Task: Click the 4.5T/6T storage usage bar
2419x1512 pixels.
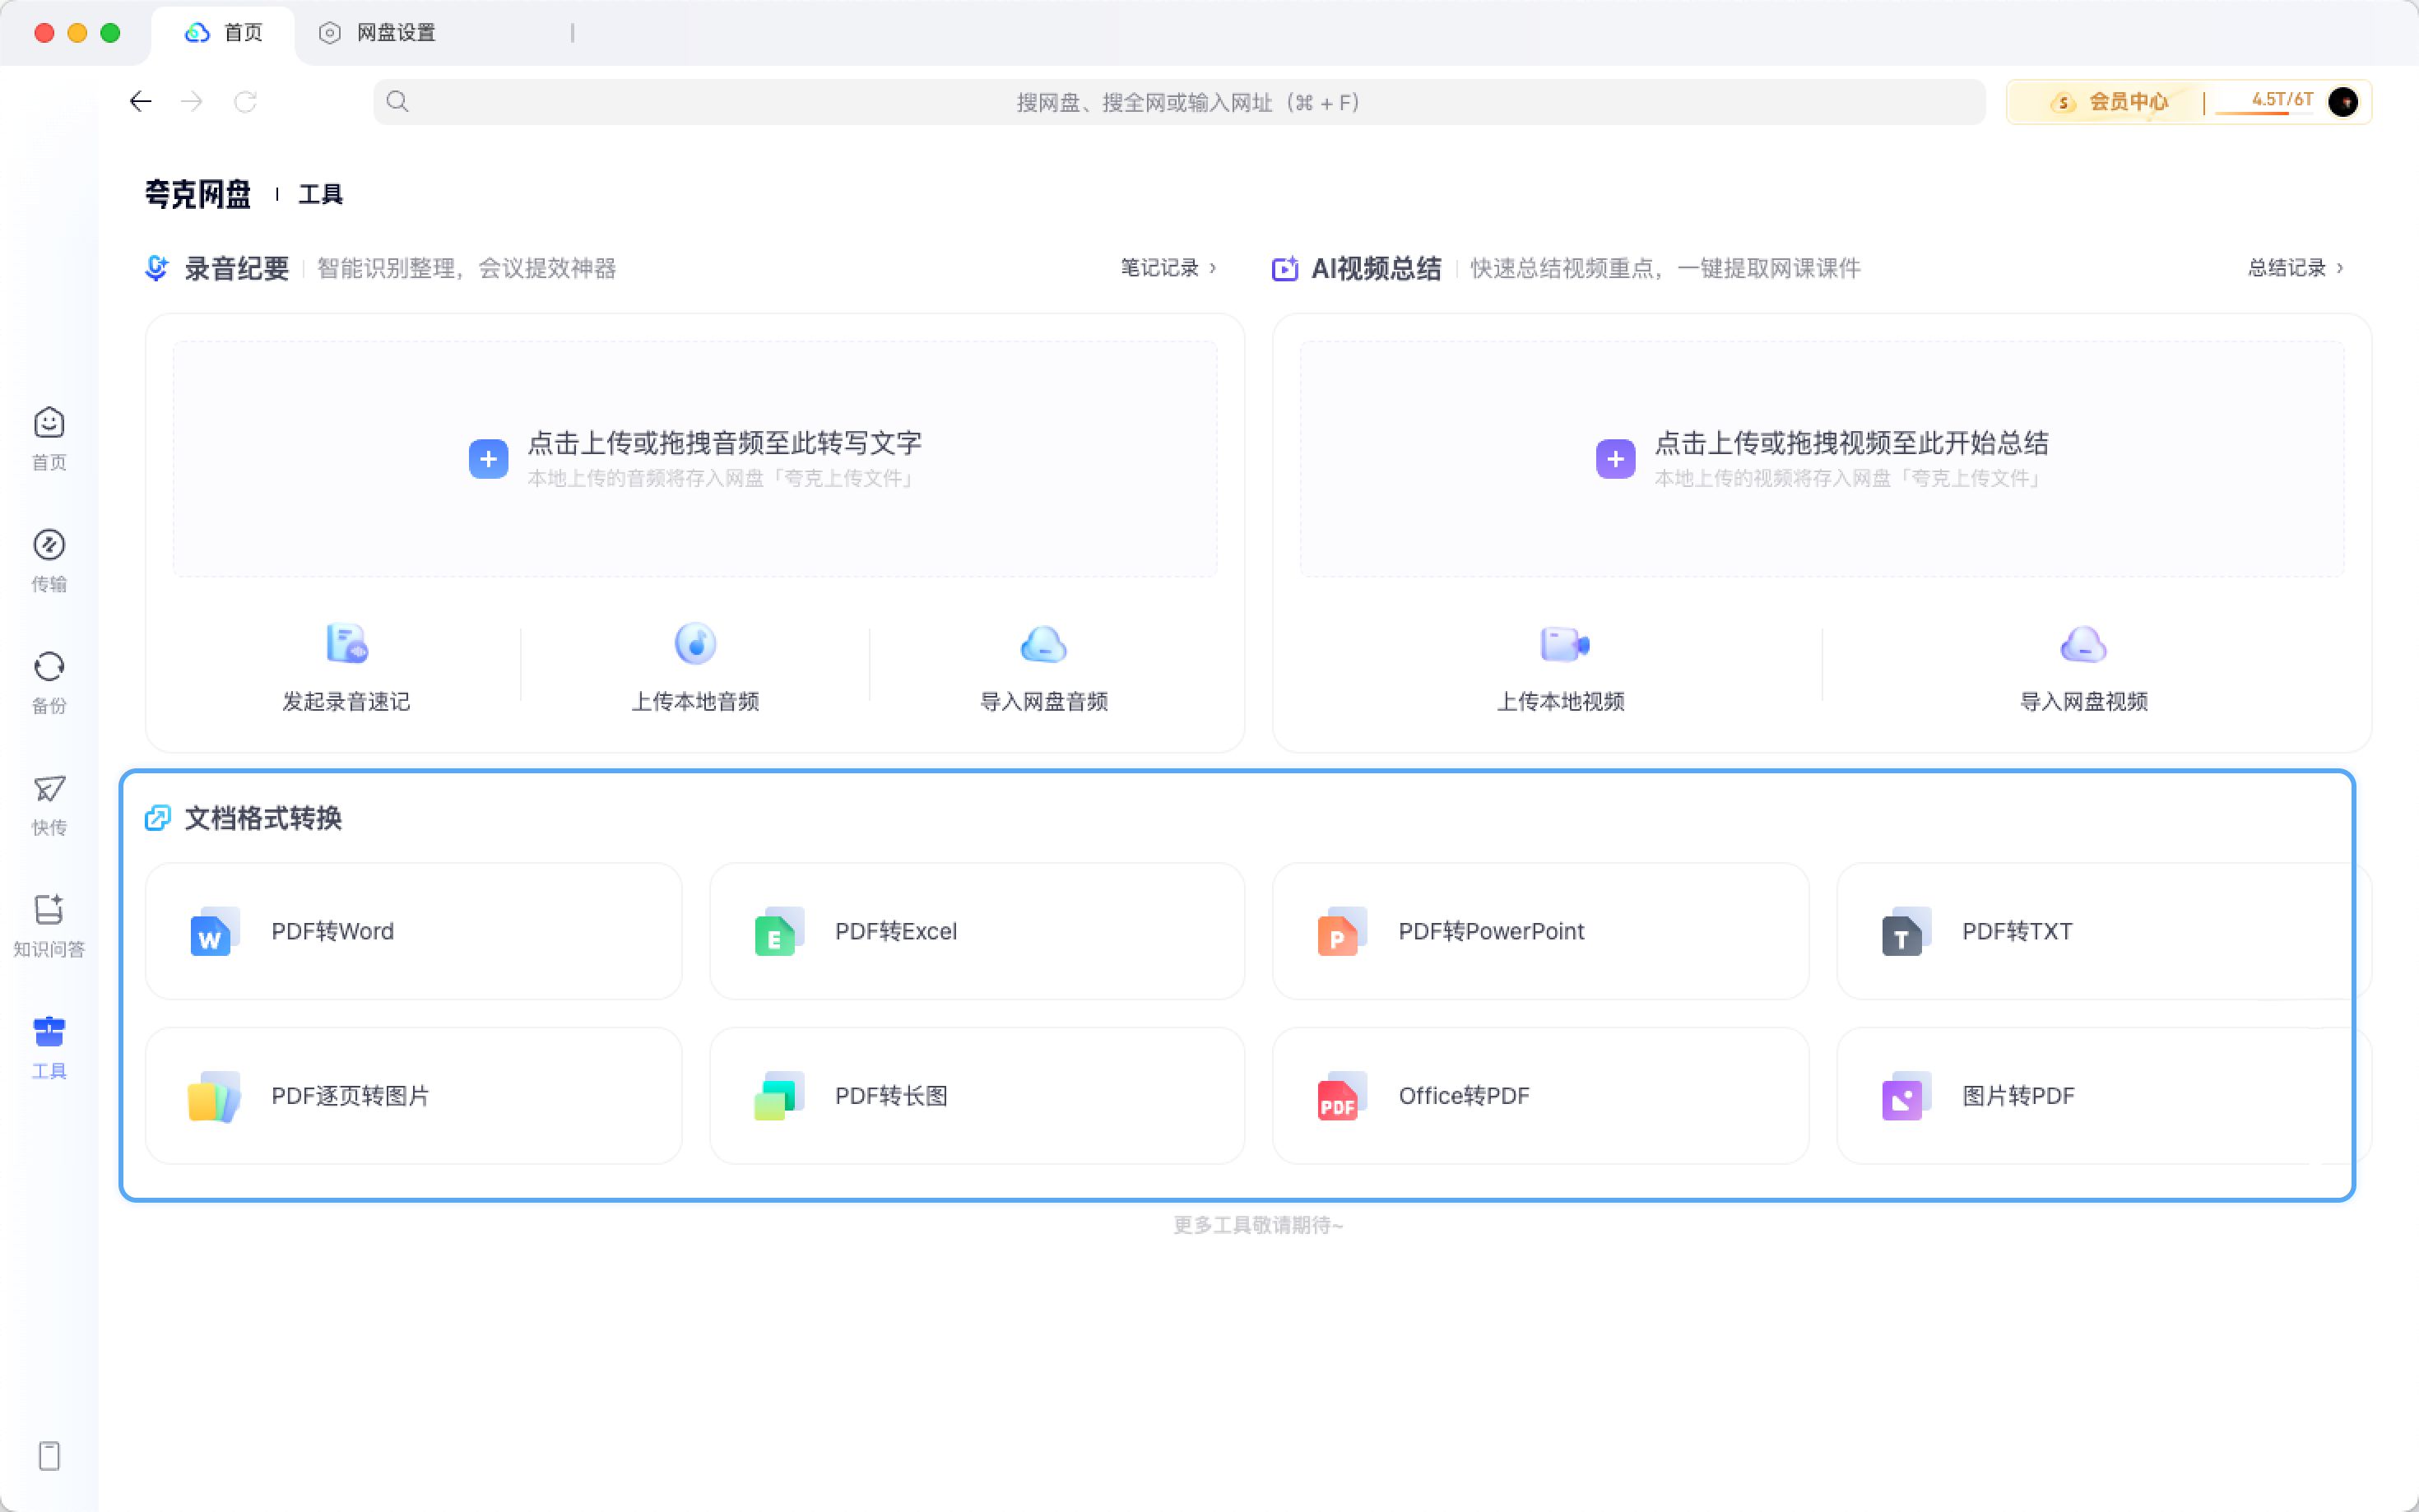Action: [2265, 102]
